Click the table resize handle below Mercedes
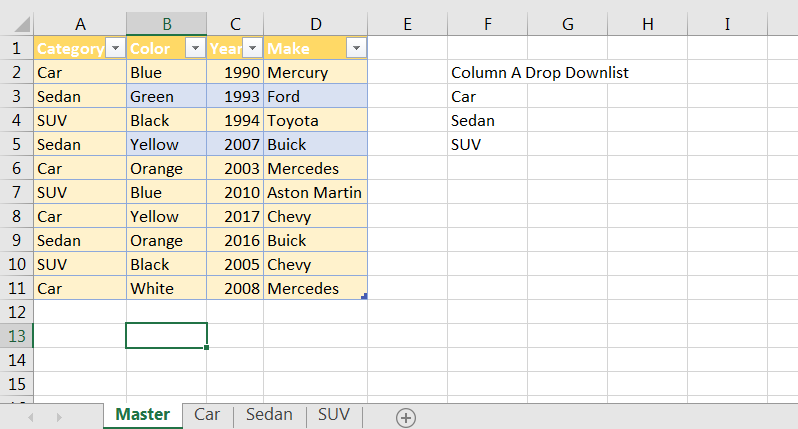The image size is (798, 429). (363, 296)
